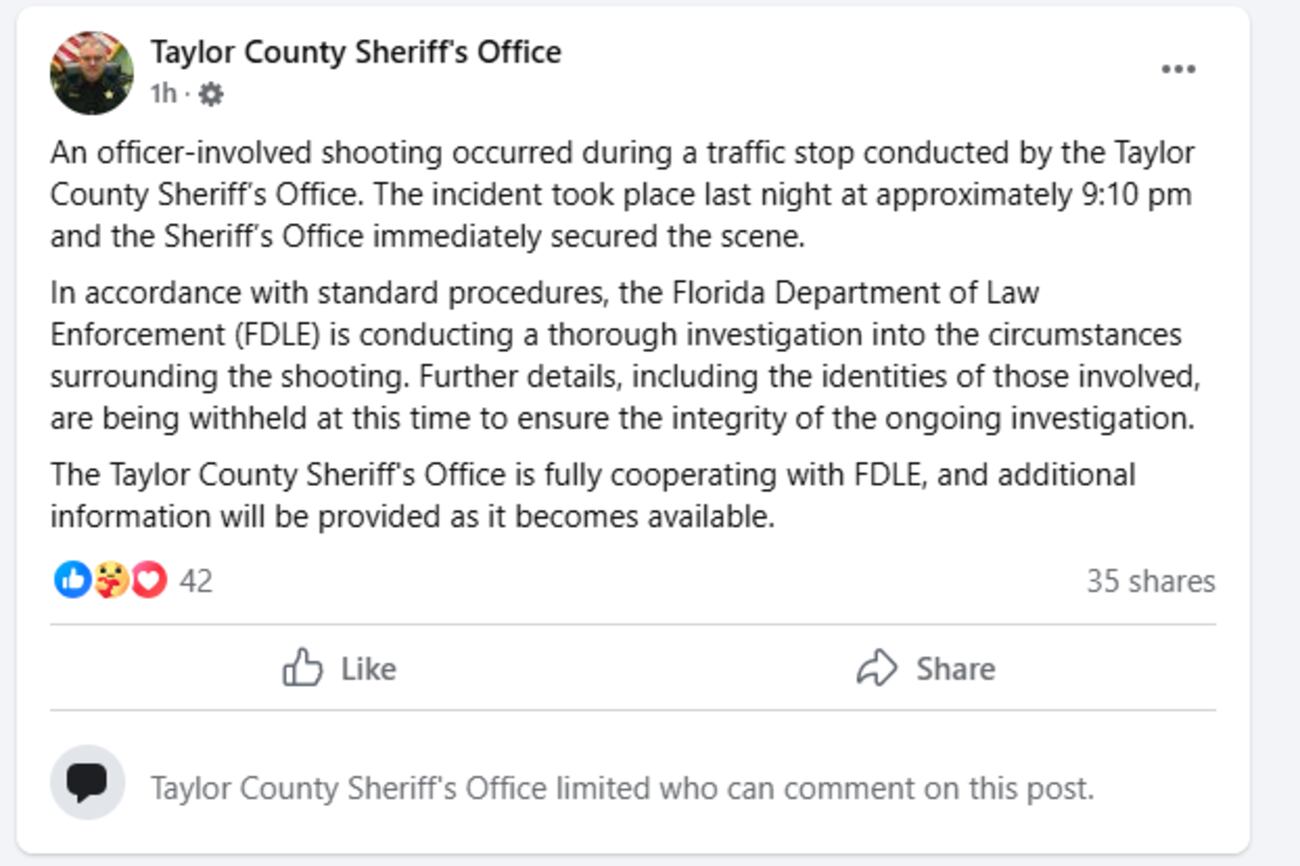Click the paragraph about cooperating with FDLE

tap(592, 495)
